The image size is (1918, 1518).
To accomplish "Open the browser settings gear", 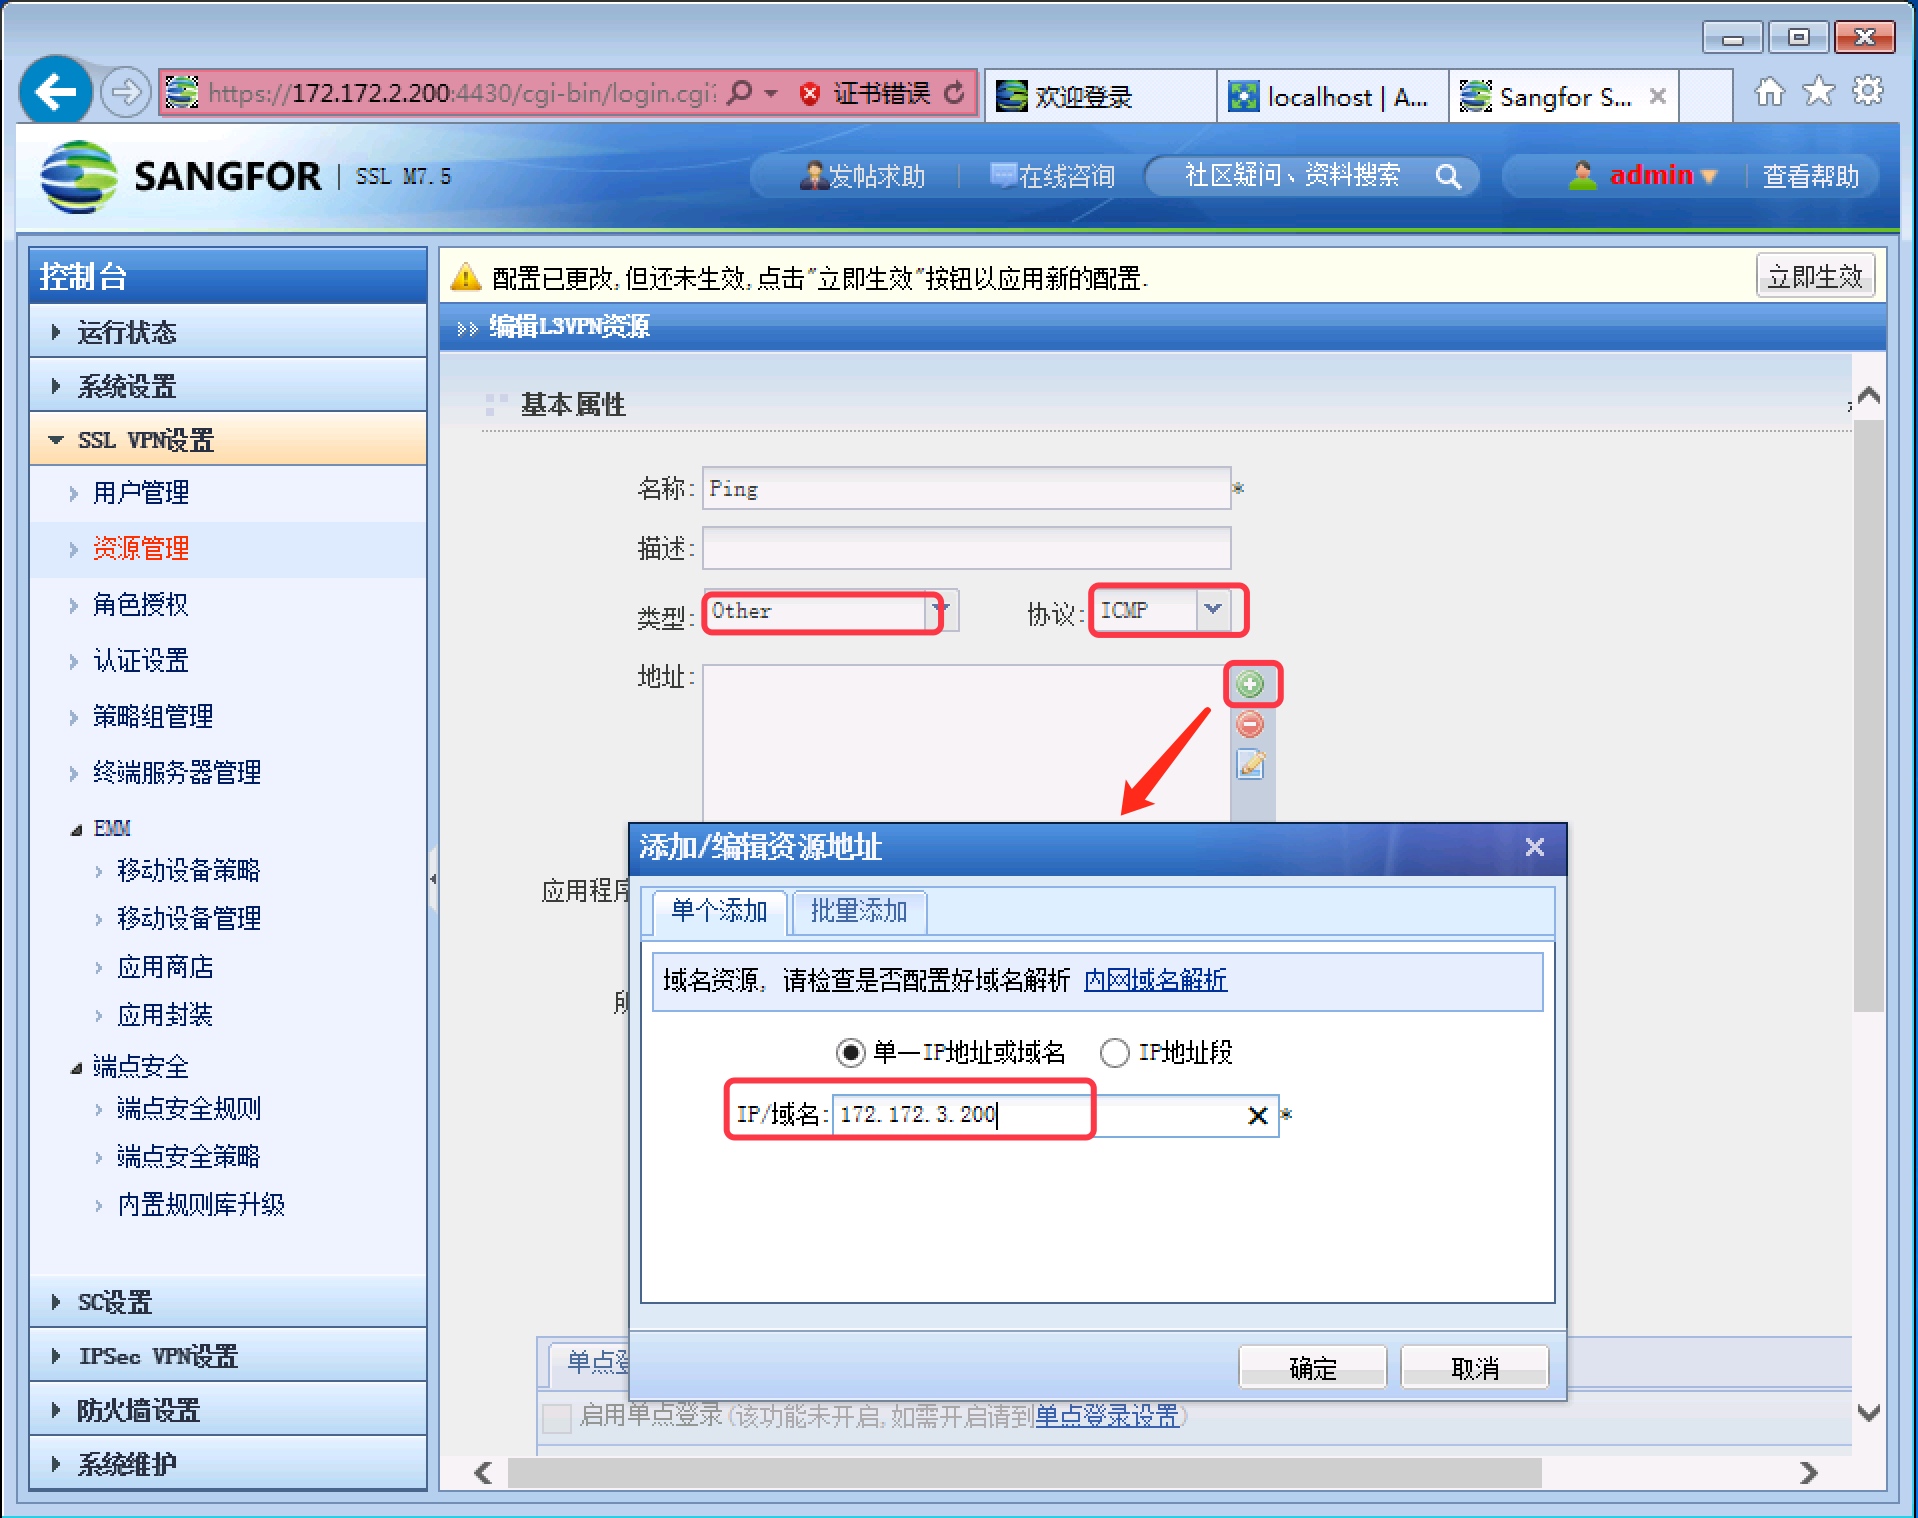I will click(x=1868, y=91).
